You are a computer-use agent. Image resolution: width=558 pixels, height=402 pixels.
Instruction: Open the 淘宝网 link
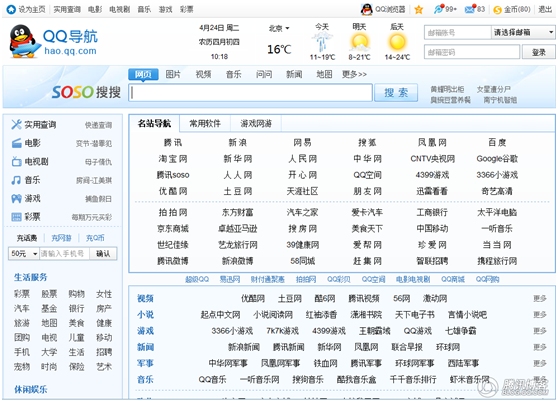(x=173, y=159)
